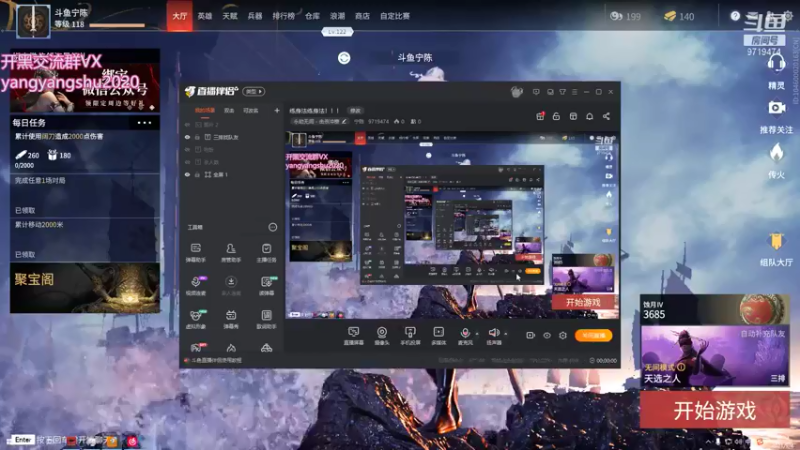Click the 天选之人 game mode card
The height and width of the screenshot is (450, 800).
pos(715,356)
